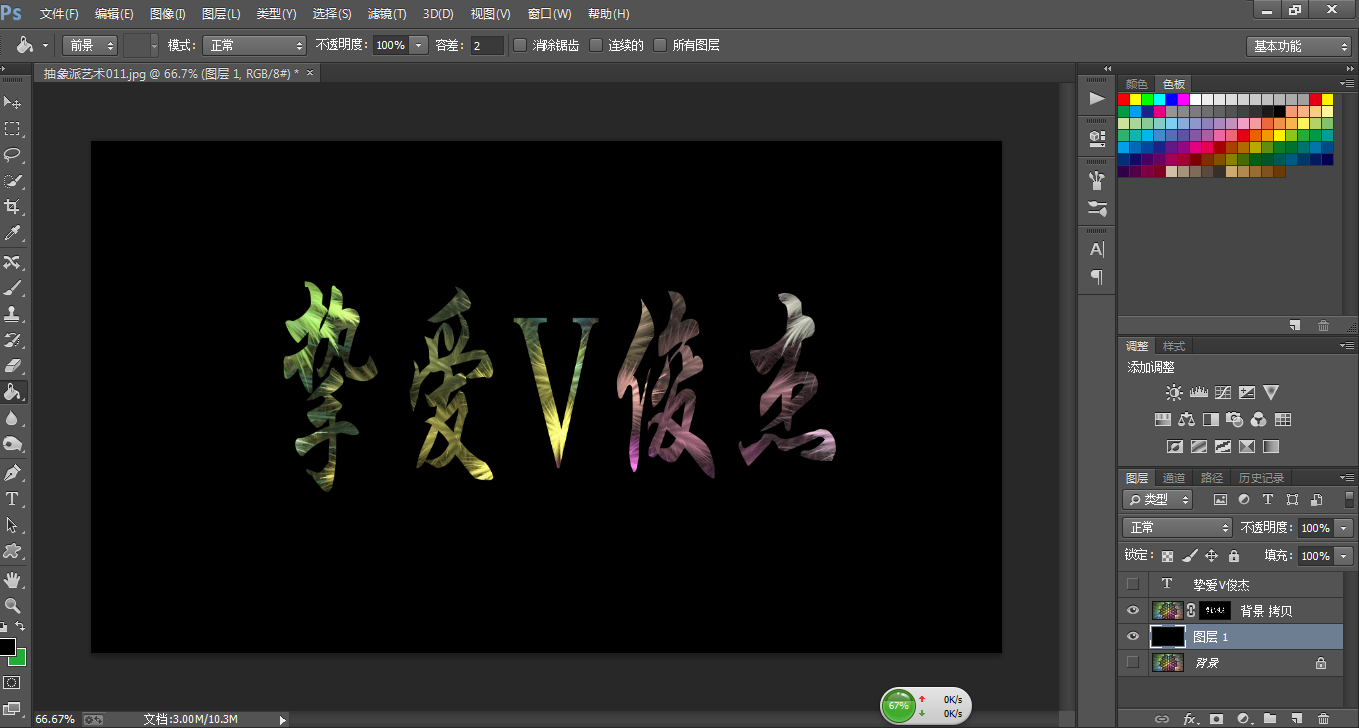Add a Levels adjustment
Viewport: 1359px width, 728px height.
click(x=1198, y=393)
